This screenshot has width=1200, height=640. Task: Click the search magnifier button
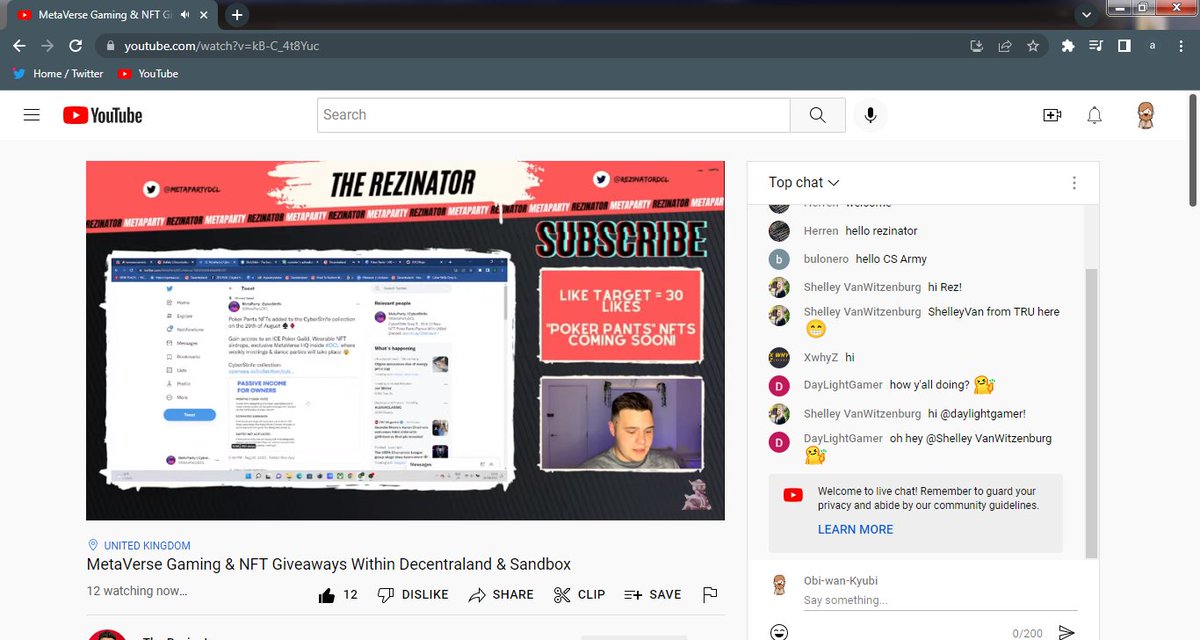[x=818, y=115]
